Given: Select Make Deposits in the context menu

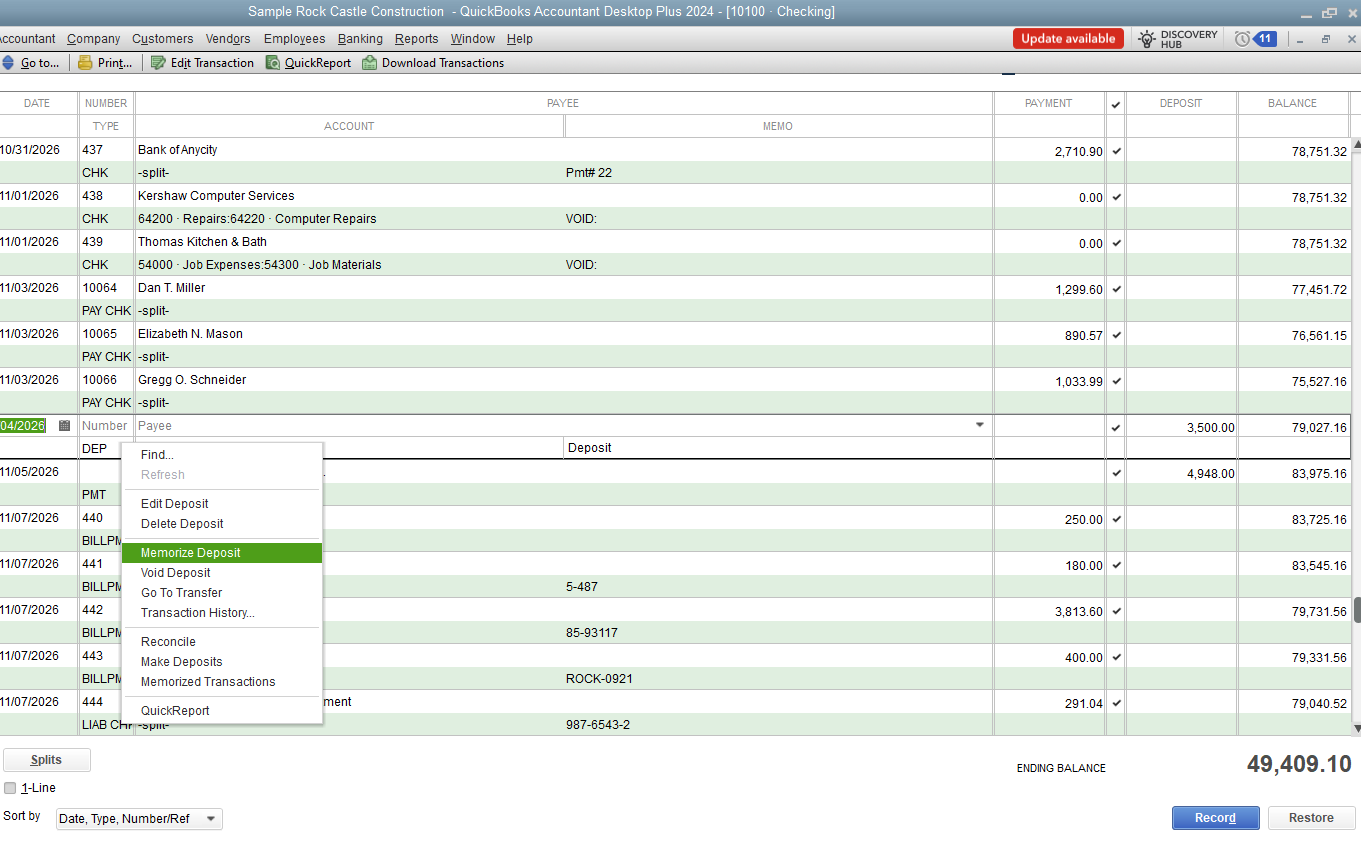Looking at the screenshot, I should pyautogui.click(x=222, y=662).
